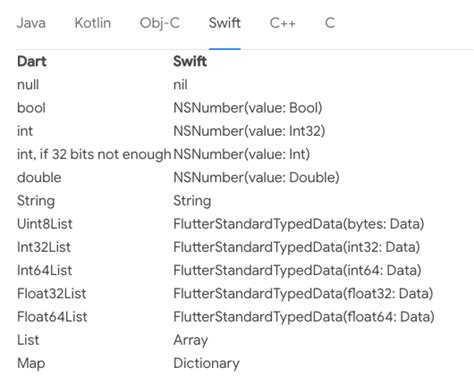Image resolution: width=474 pixels, height=384 pixels.
Task: Select FlutterStandardTypedData(bytes: Data) text
Action: click(x=299, y=224)
